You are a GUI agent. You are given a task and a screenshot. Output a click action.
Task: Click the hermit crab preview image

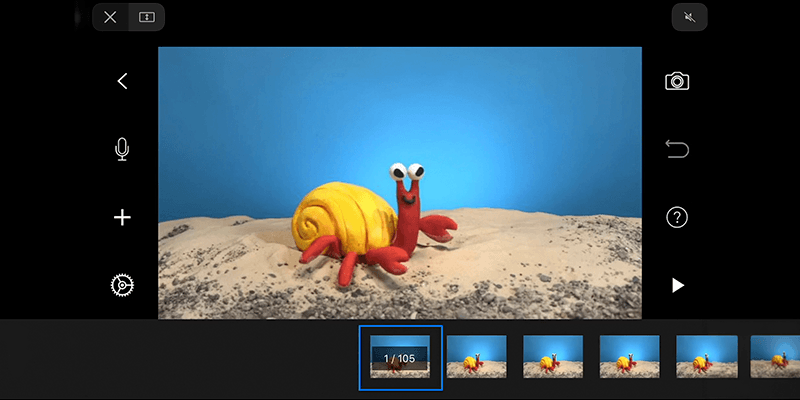400,183
